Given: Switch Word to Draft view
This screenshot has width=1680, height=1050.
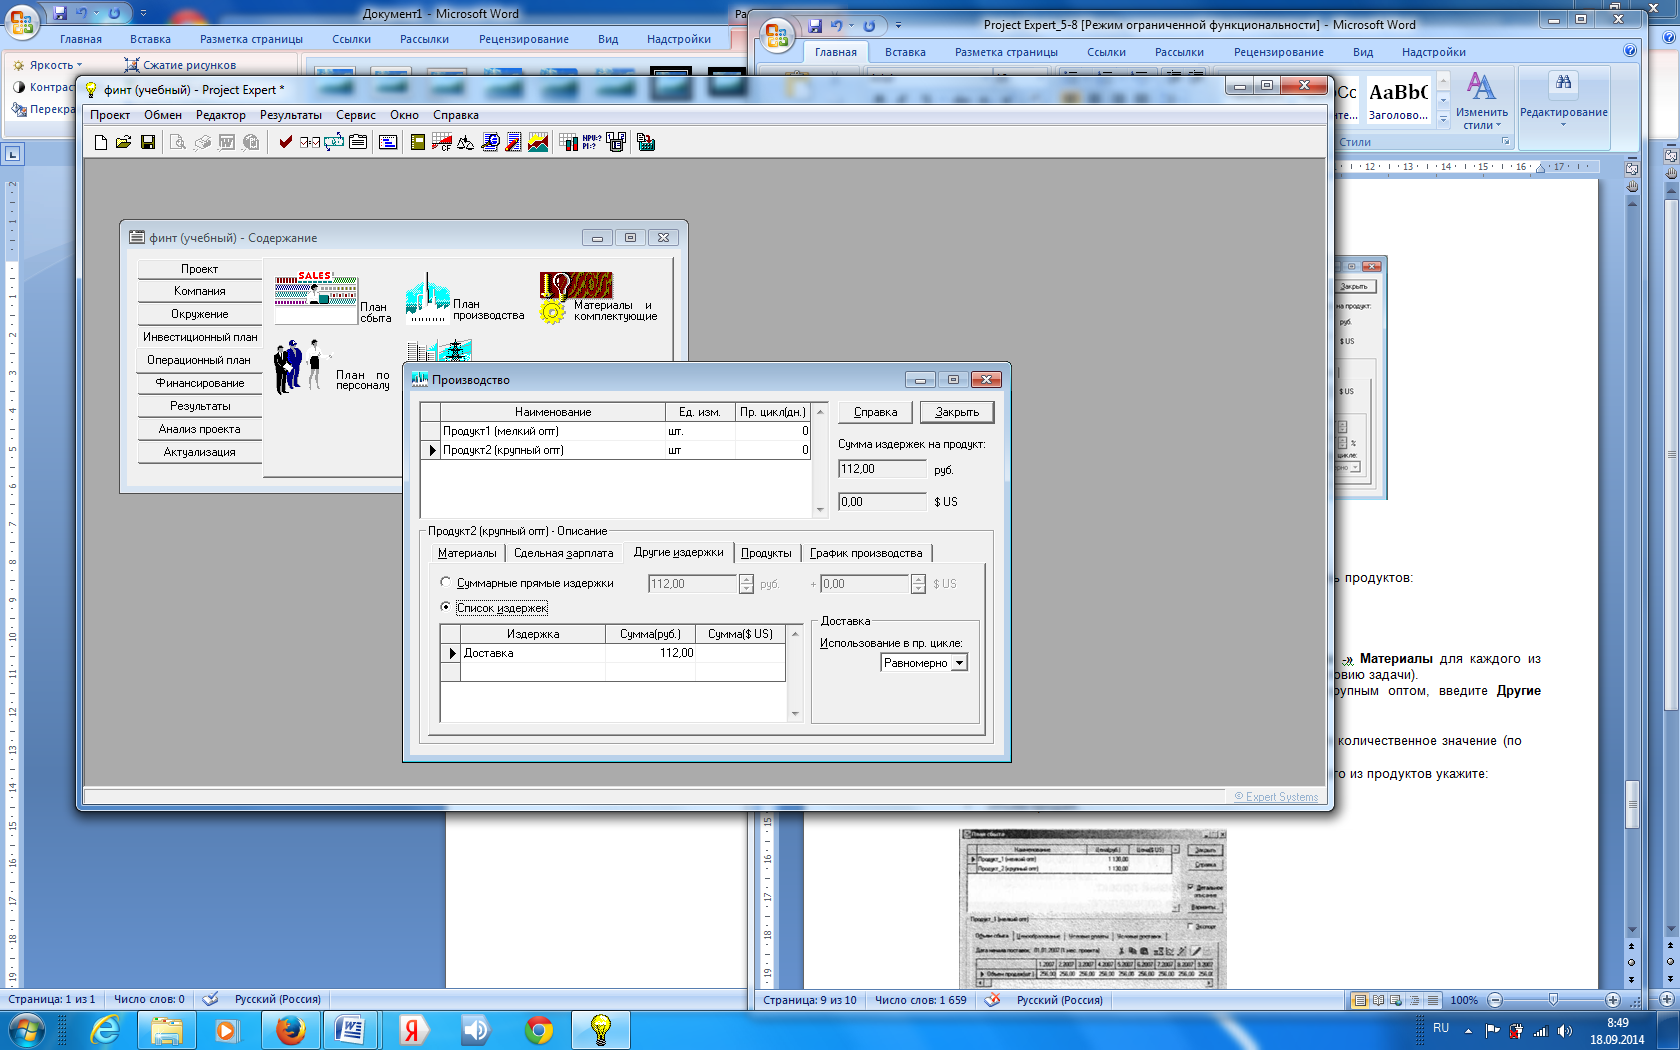Looking at the screenshot, I should [1432, 1000].
